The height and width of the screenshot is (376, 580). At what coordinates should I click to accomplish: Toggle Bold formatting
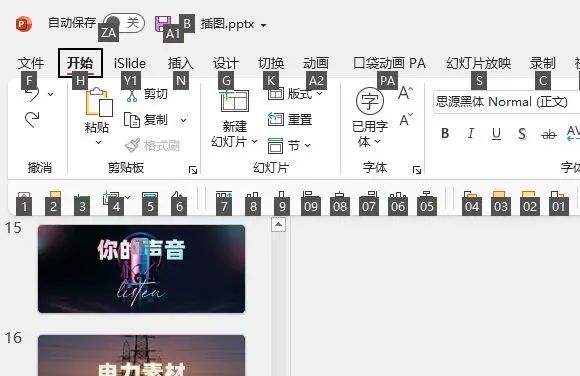click(445, 133)
